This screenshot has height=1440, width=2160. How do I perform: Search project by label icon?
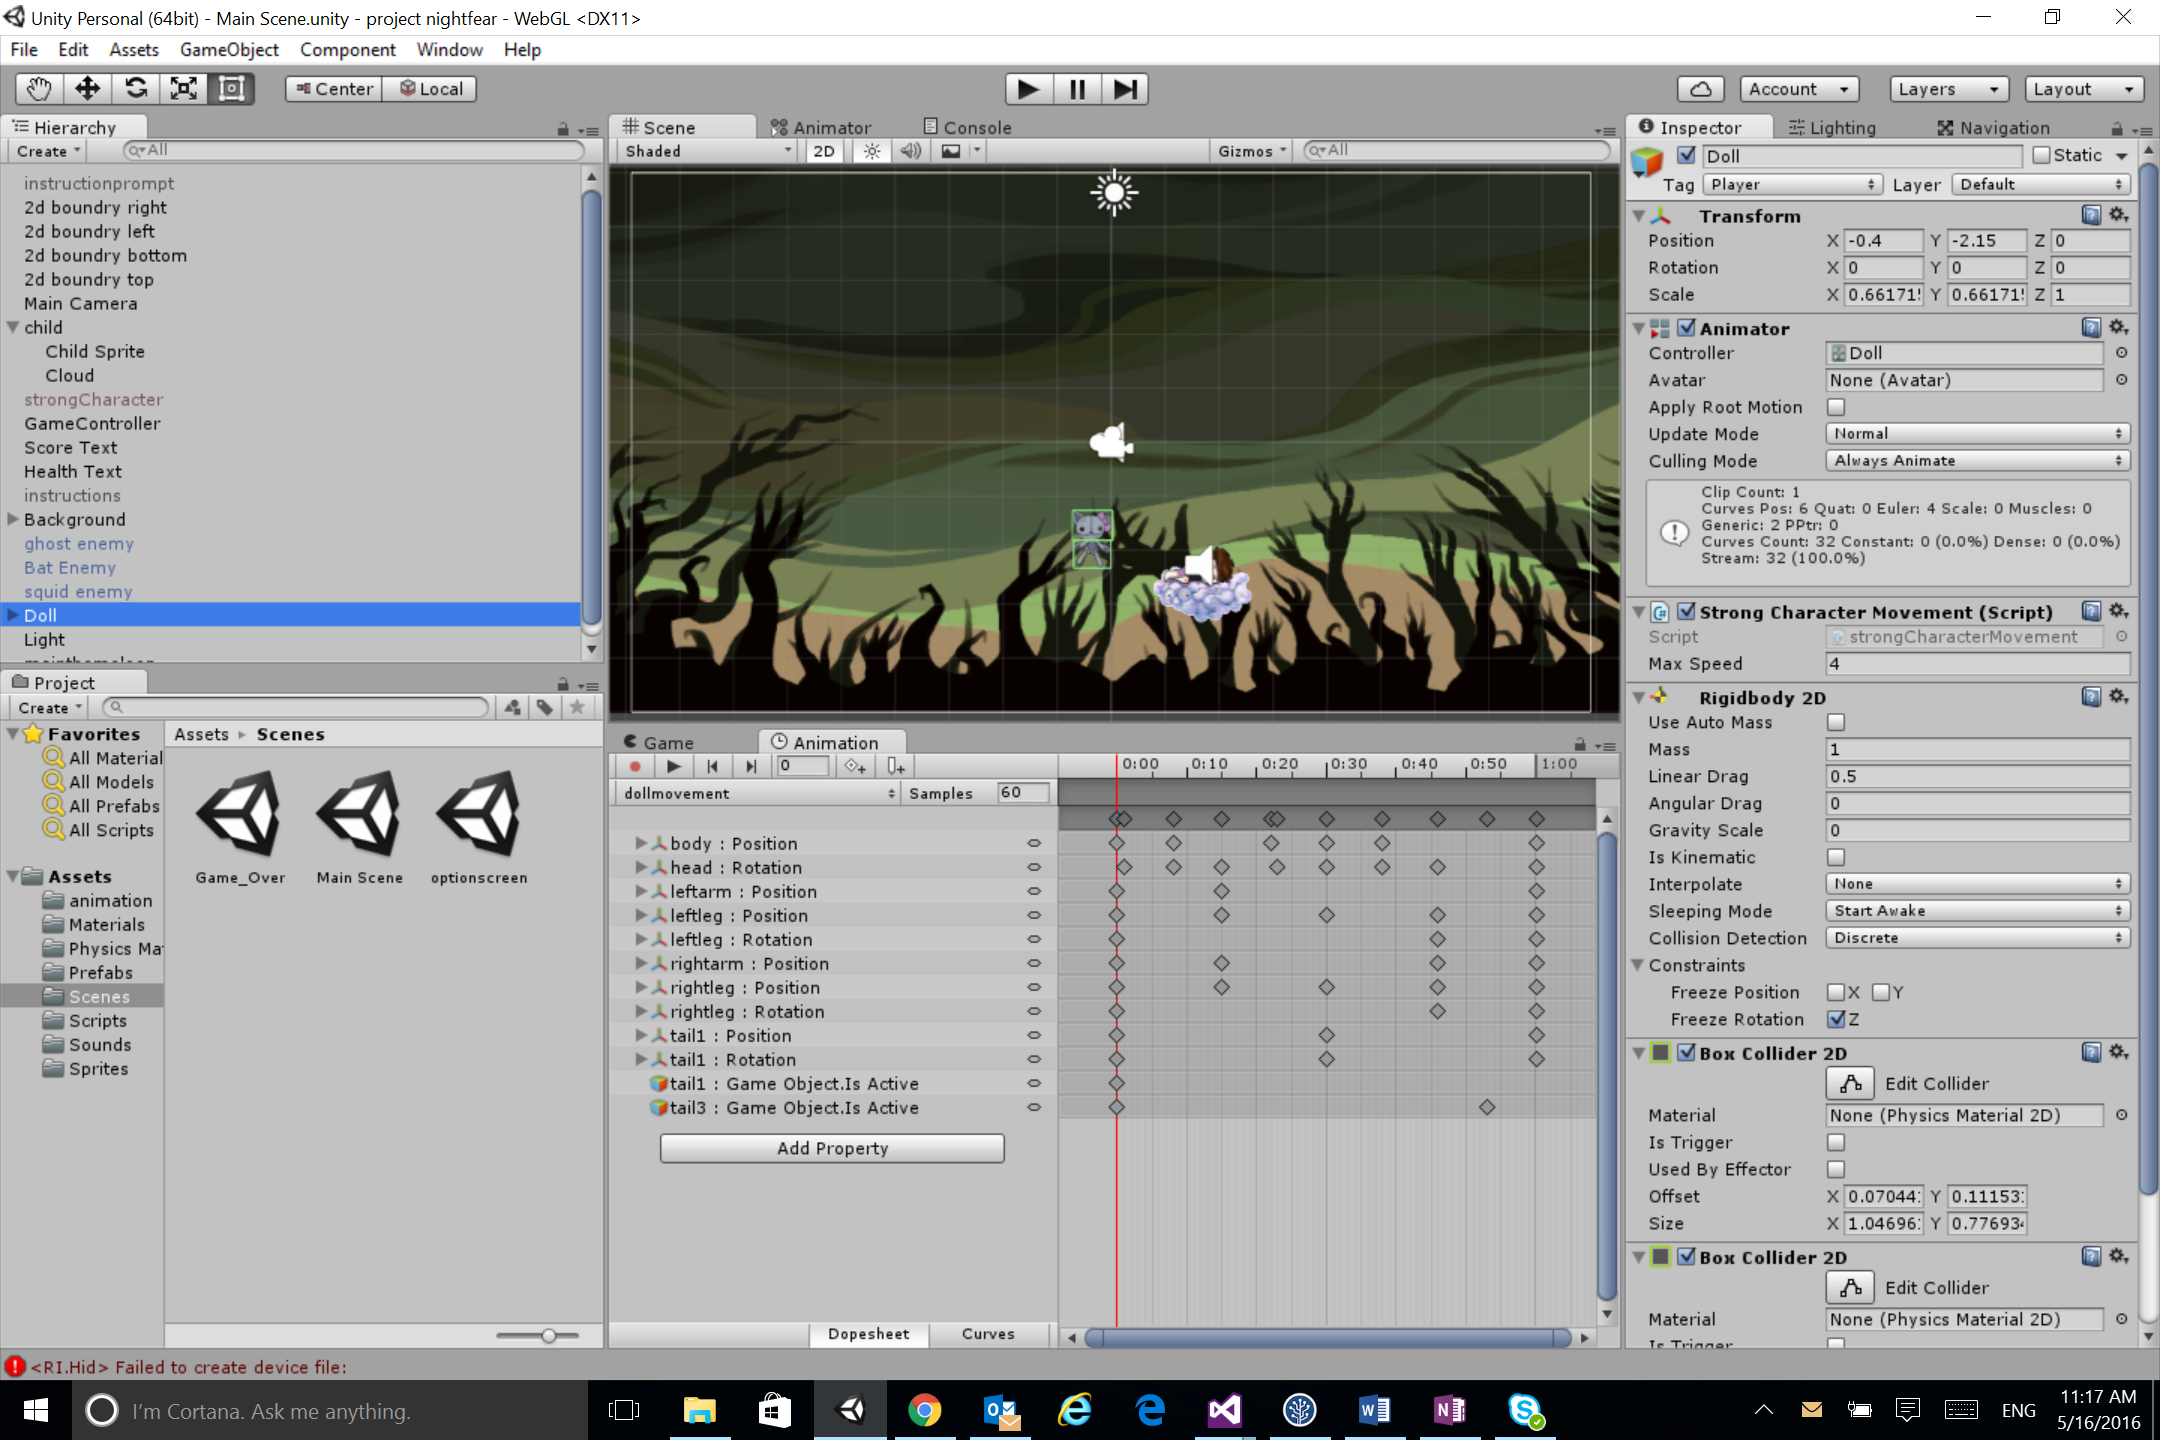click(544, 707)
